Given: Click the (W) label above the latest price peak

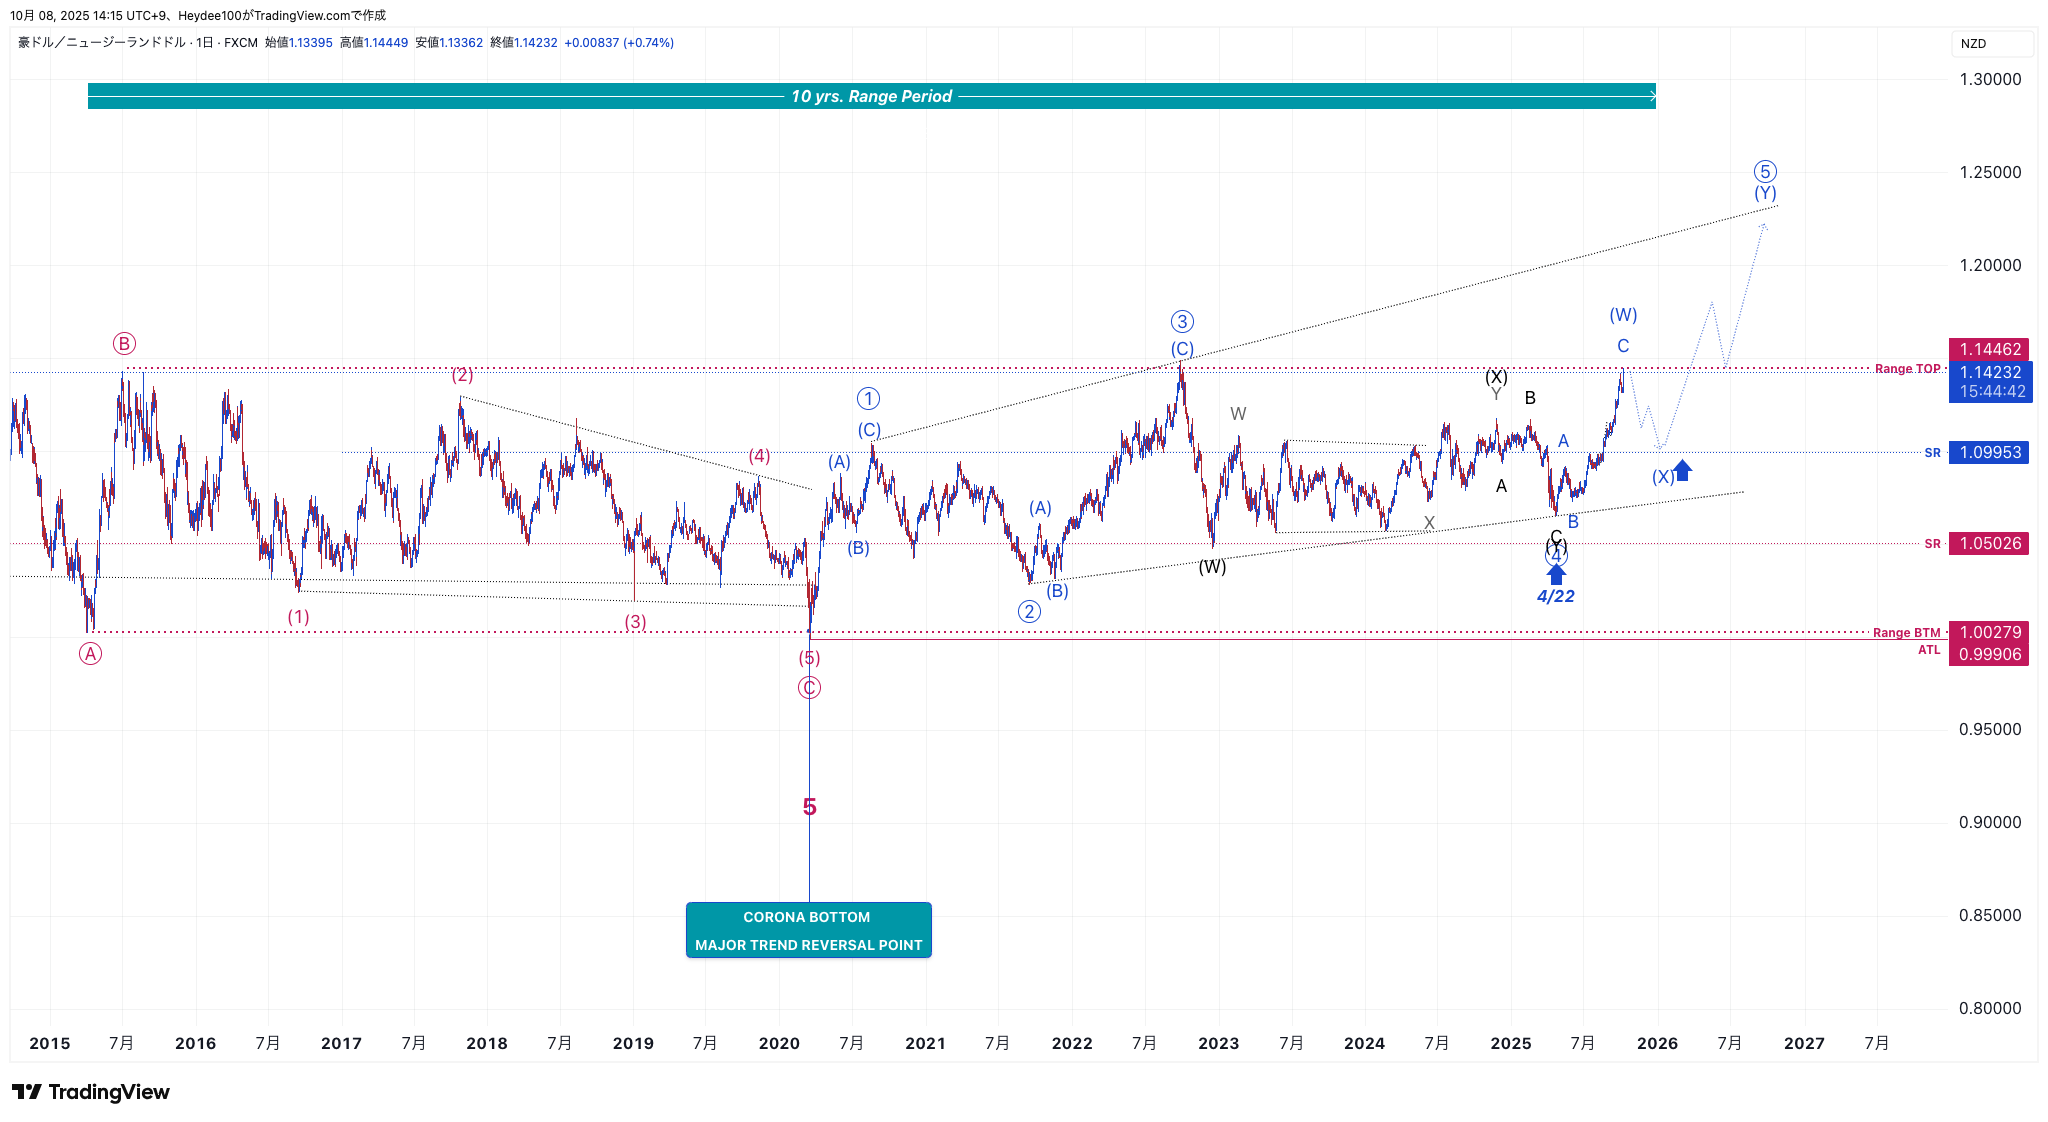Looking at the screenshot, I should point(1623,315).
